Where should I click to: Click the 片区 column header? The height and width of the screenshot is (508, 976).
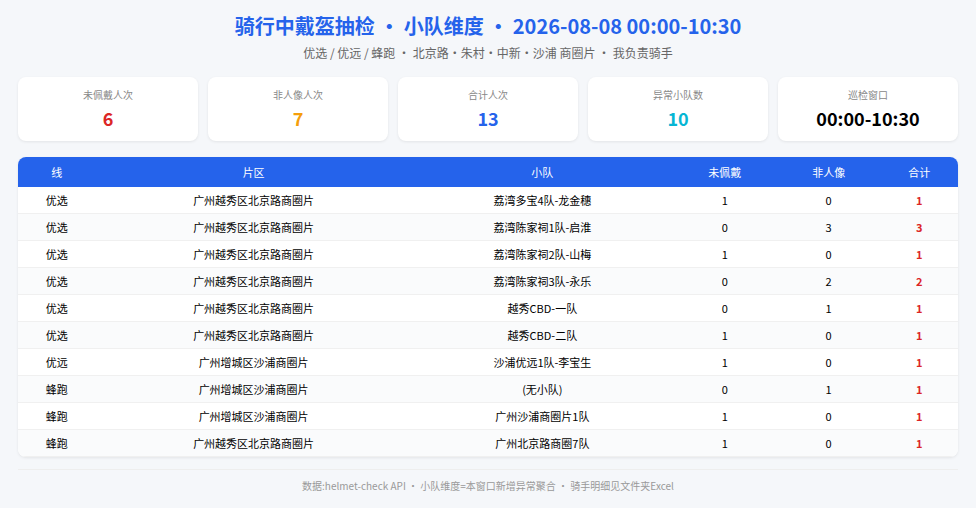(x=253, y=173)
